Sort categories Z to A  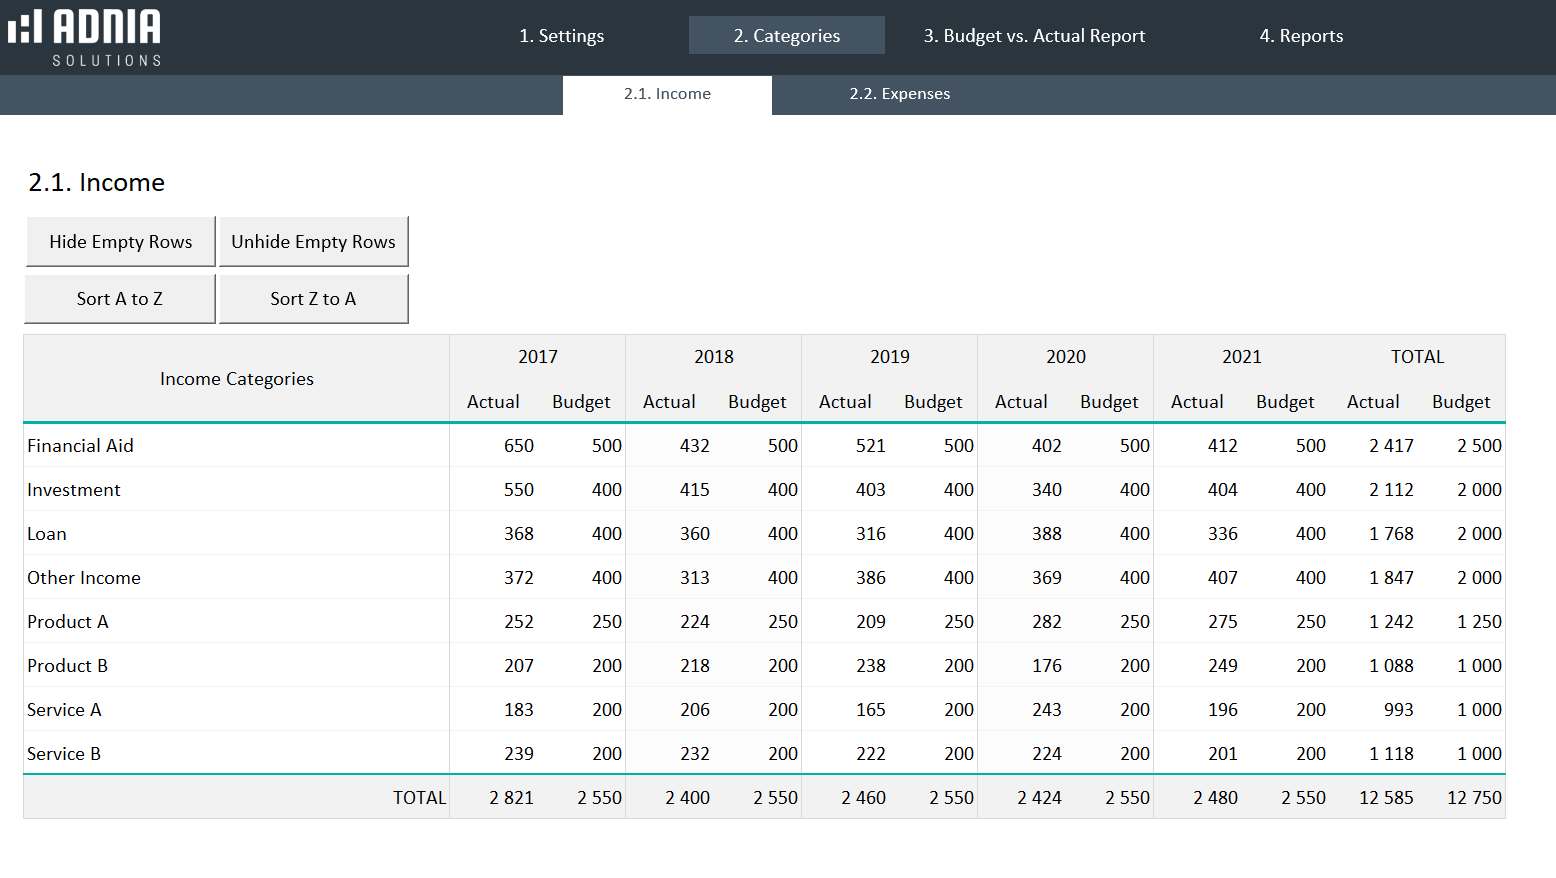pos(313,299)
